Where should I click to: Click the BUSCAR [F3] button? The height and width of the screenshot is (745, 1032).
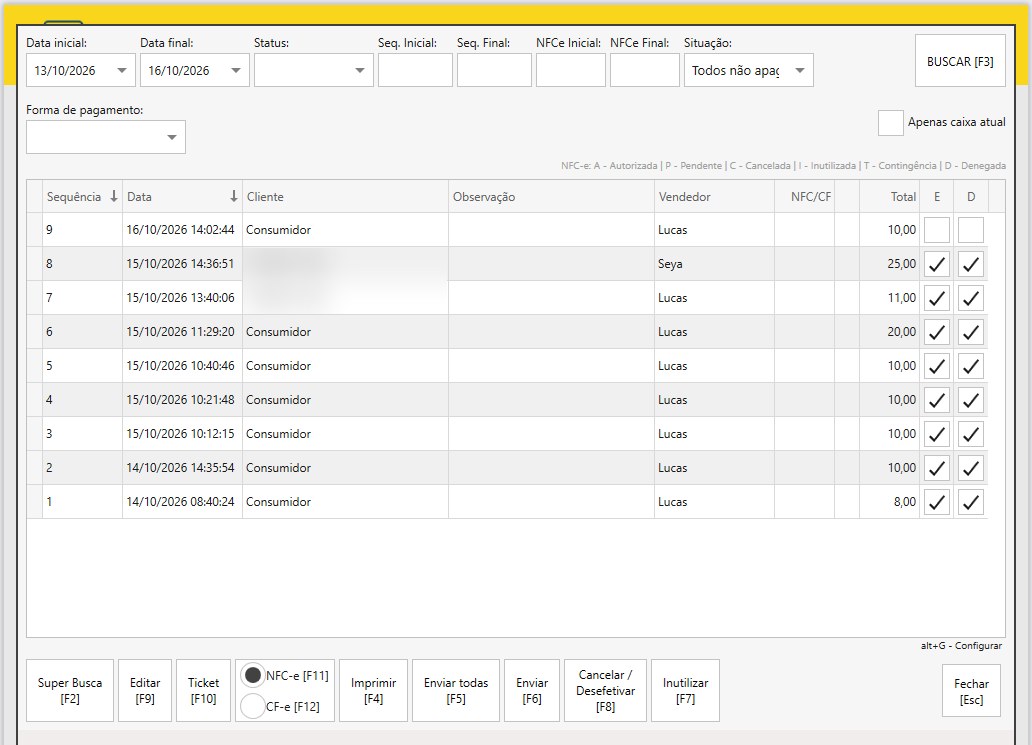[960, 61]
